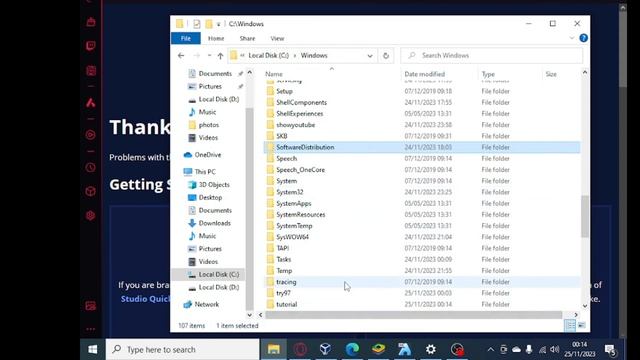Select the System32 folder
This screenshot has width=640, height=360.
pyautogui.click(x=289, y=192)
